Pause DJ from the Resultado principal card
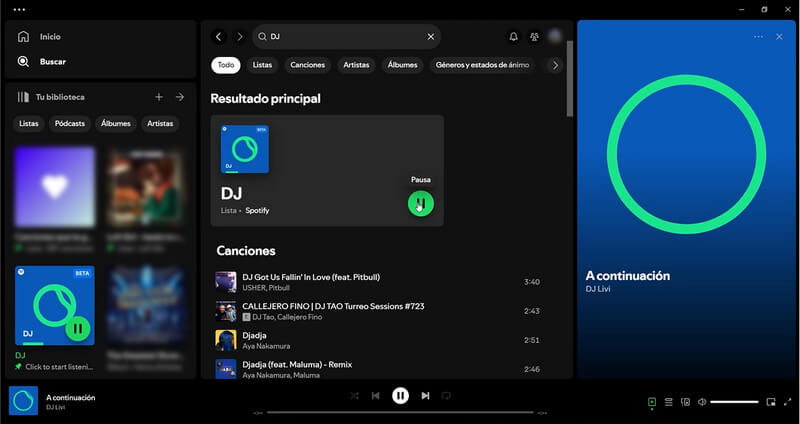This screenshot has height=424, width=800. pyautogui.click(x=421, y=204)
